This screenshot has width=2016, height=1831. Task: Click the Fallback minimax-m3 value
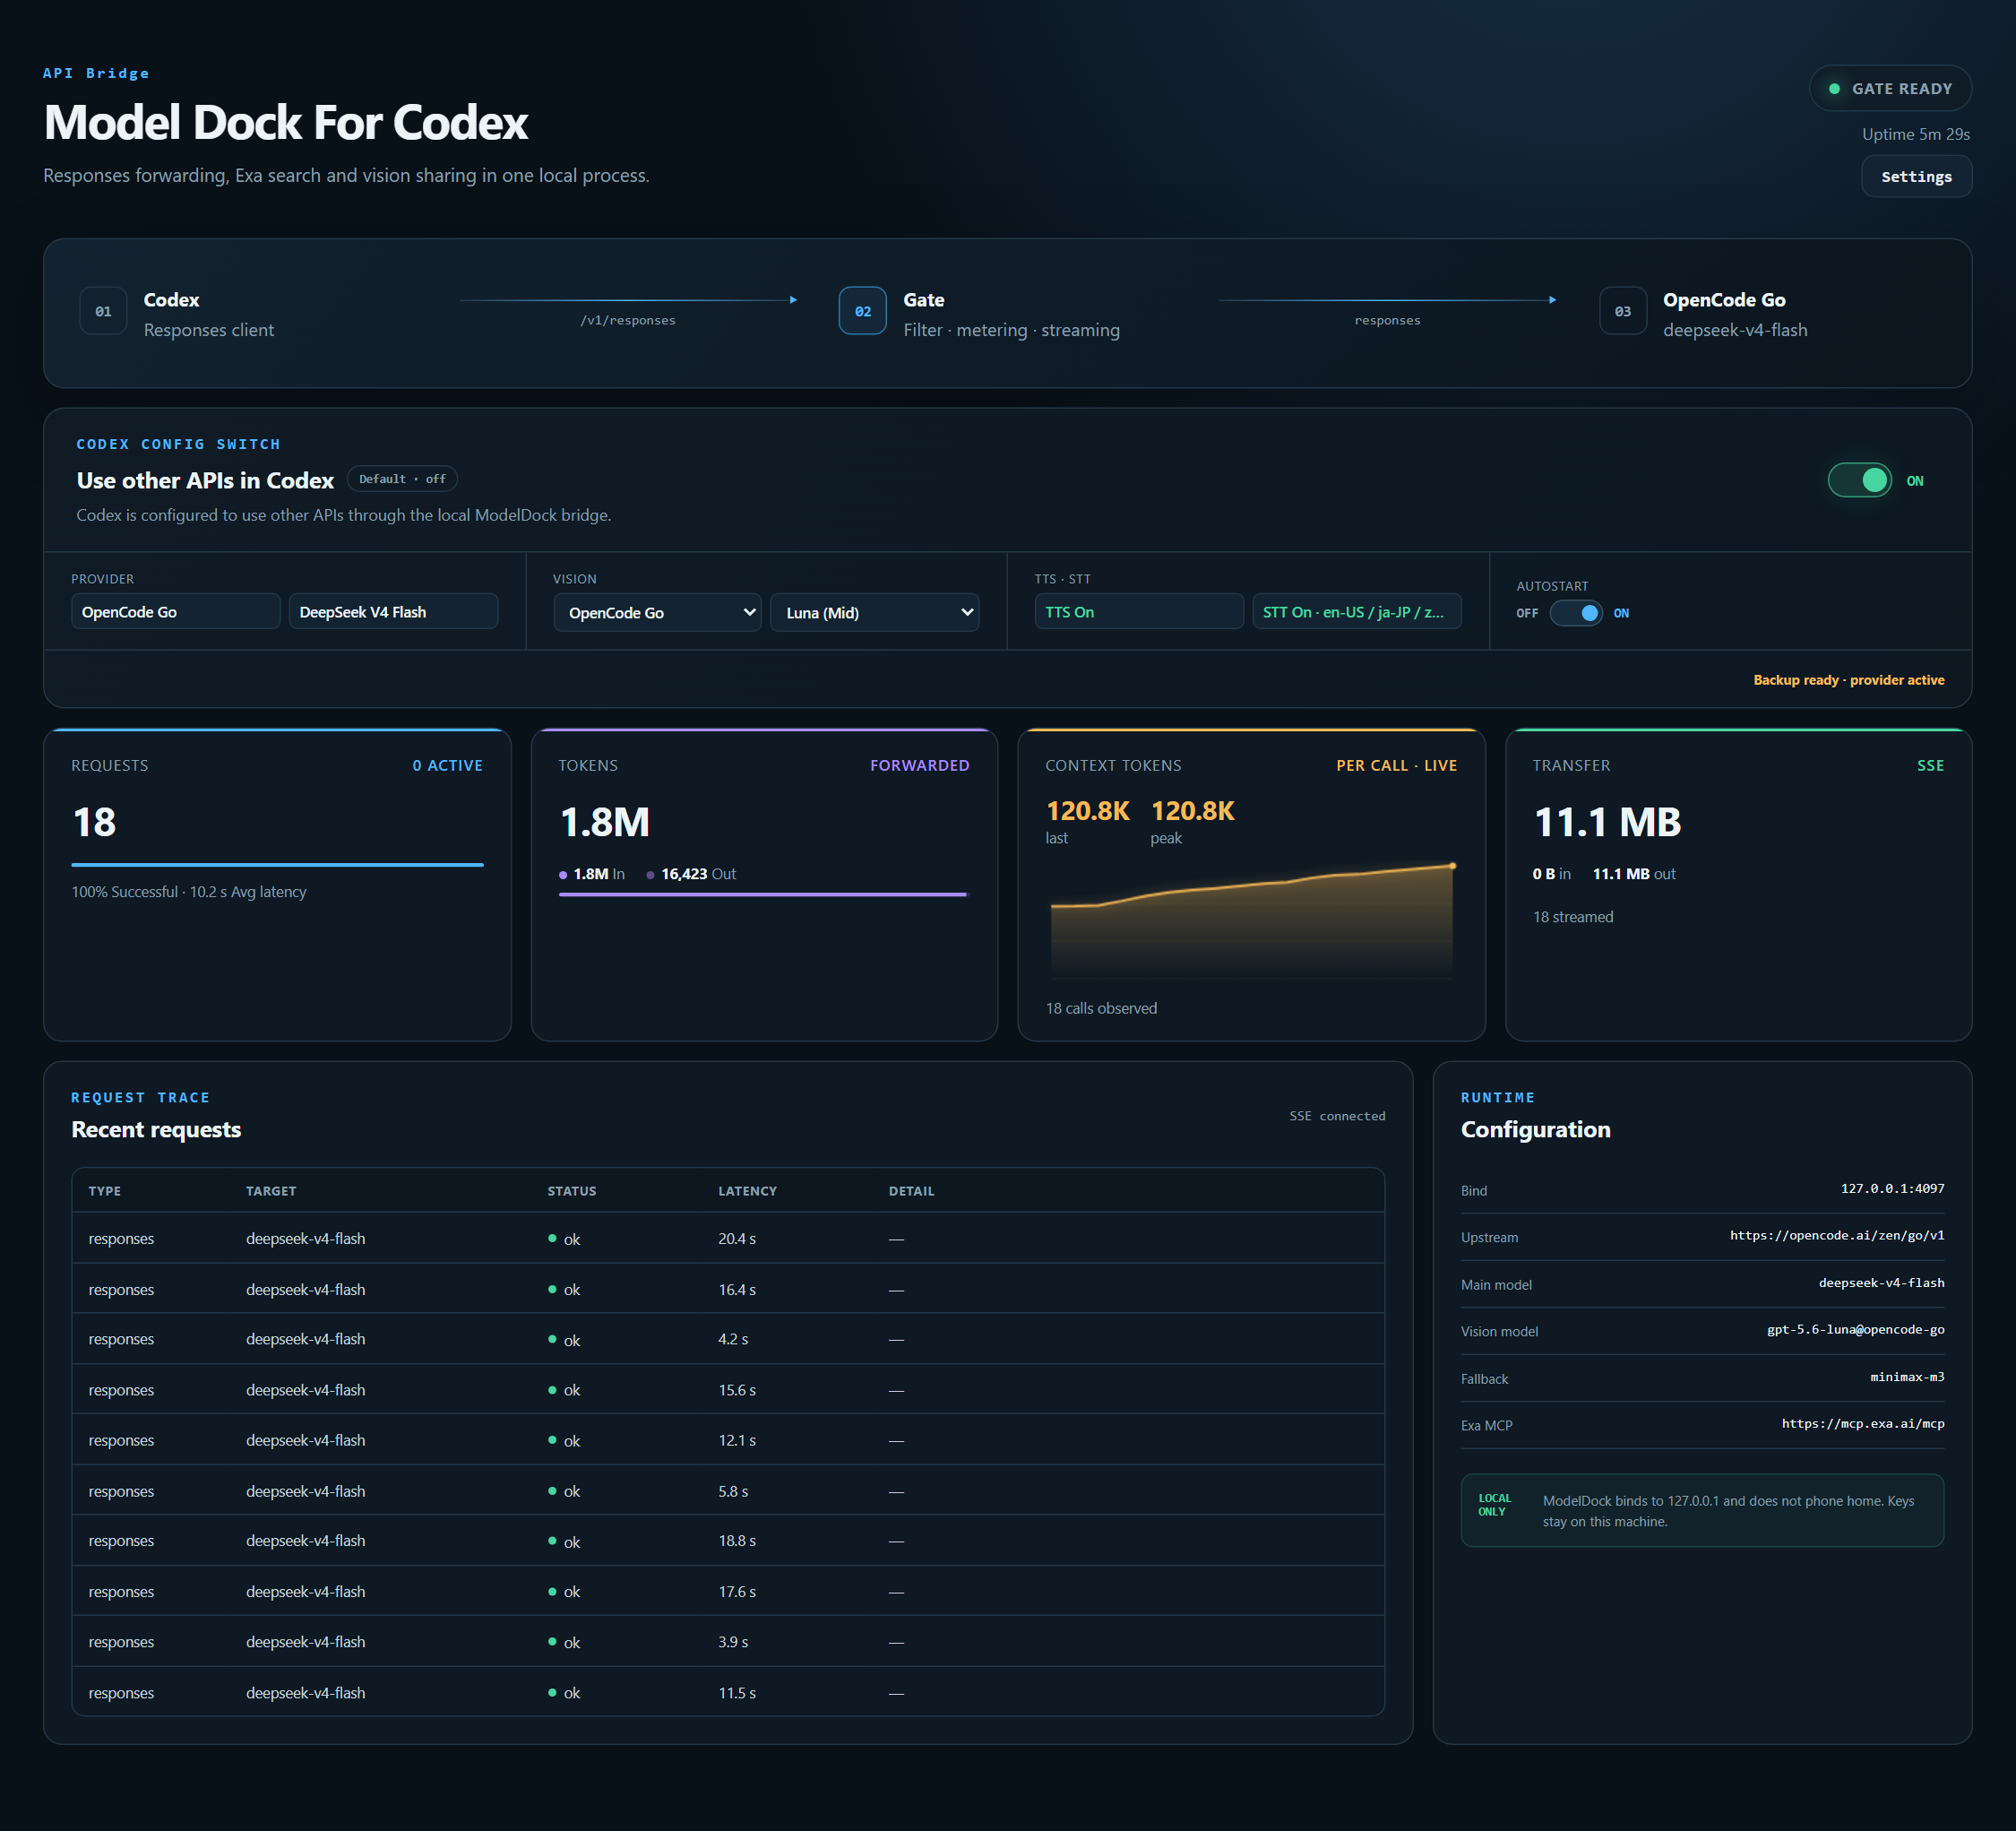pyautogui.click(x=1907, y=1377)
